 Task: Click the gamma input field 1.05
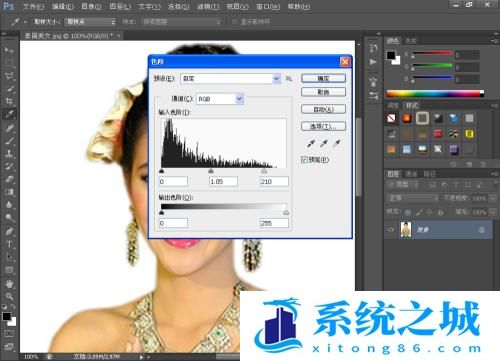(x=223, y=181)
